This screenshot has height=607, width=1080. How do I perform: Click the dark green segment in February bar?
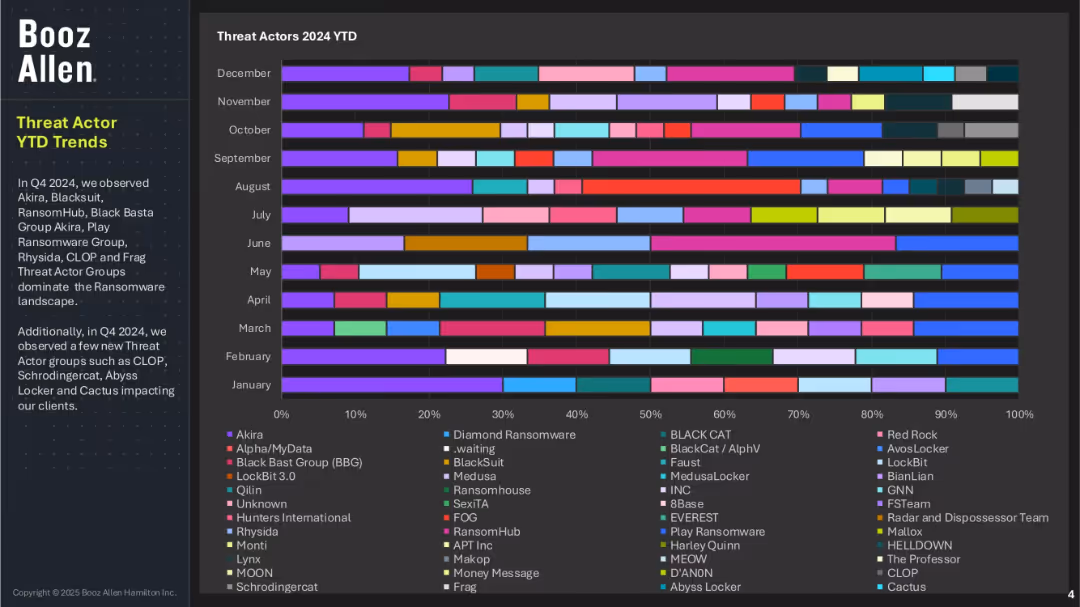pos(731,356)
